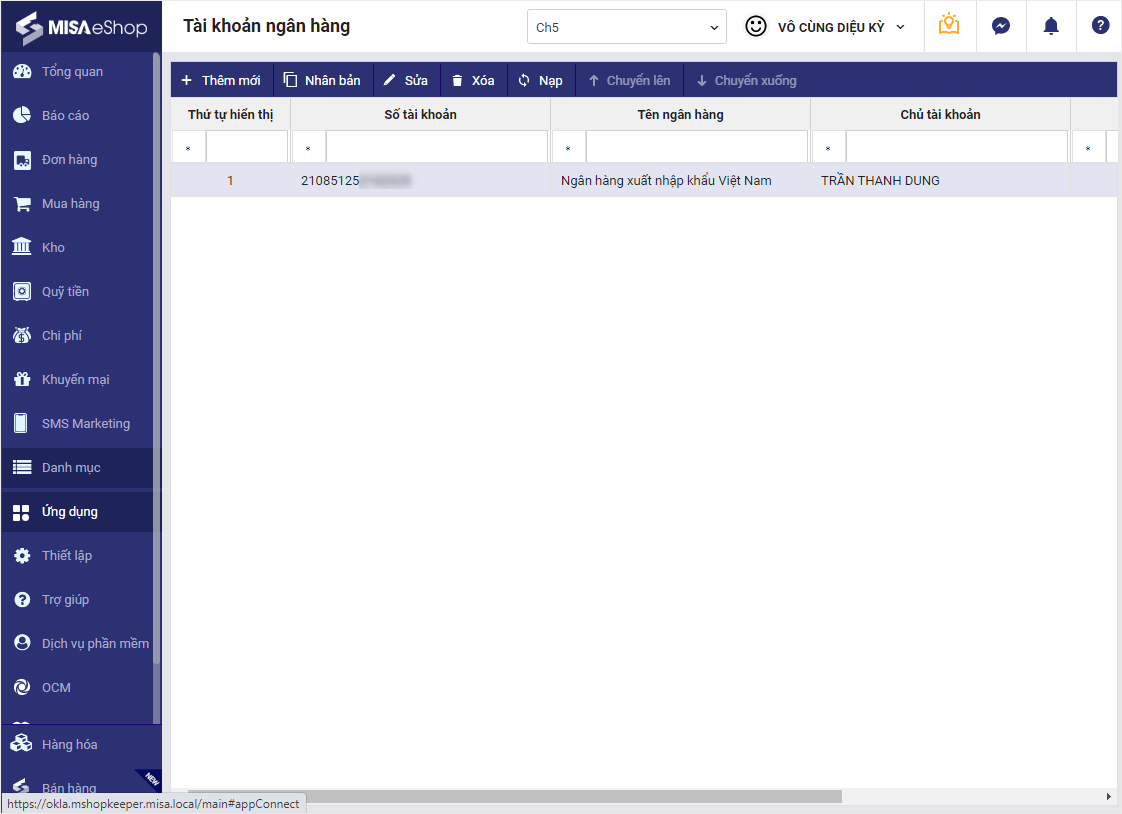
Task: Open filter operator for Tên ngân hàng
Action: (x=568, y=148)
